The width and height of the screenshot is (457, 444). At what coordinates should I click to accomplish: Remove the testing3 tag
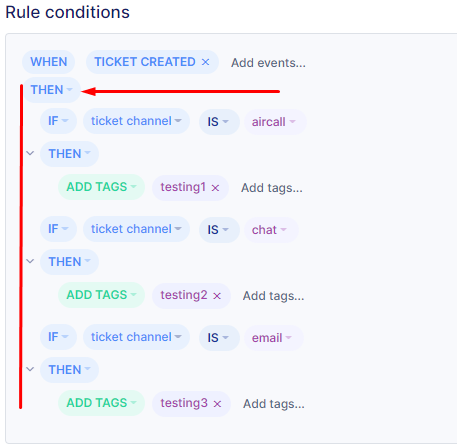[217, 404]
